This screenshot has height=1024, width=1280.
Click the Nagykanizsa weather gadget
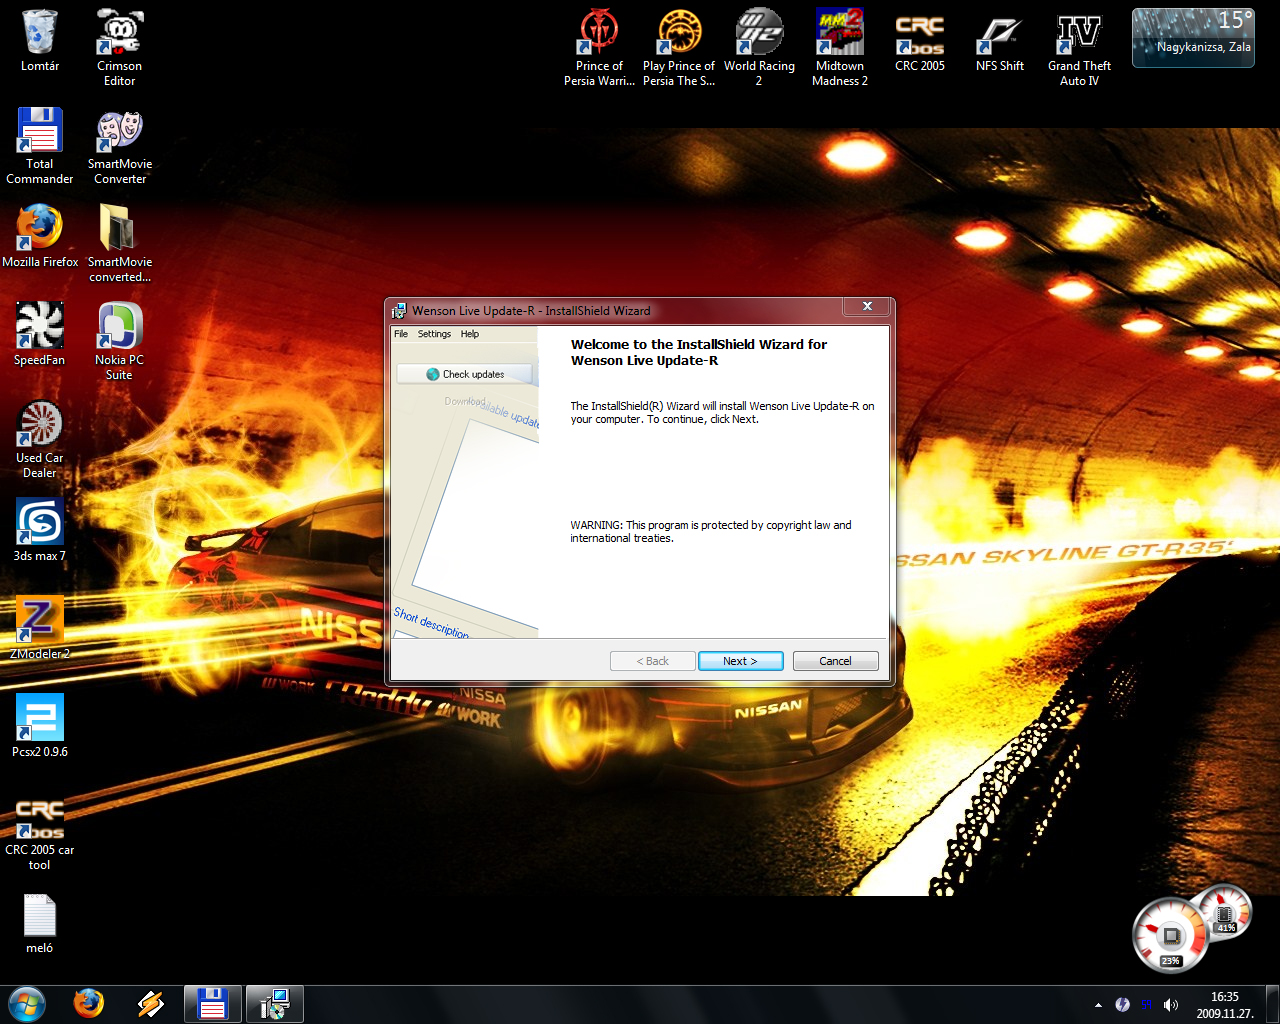(x=1193, y=38)
